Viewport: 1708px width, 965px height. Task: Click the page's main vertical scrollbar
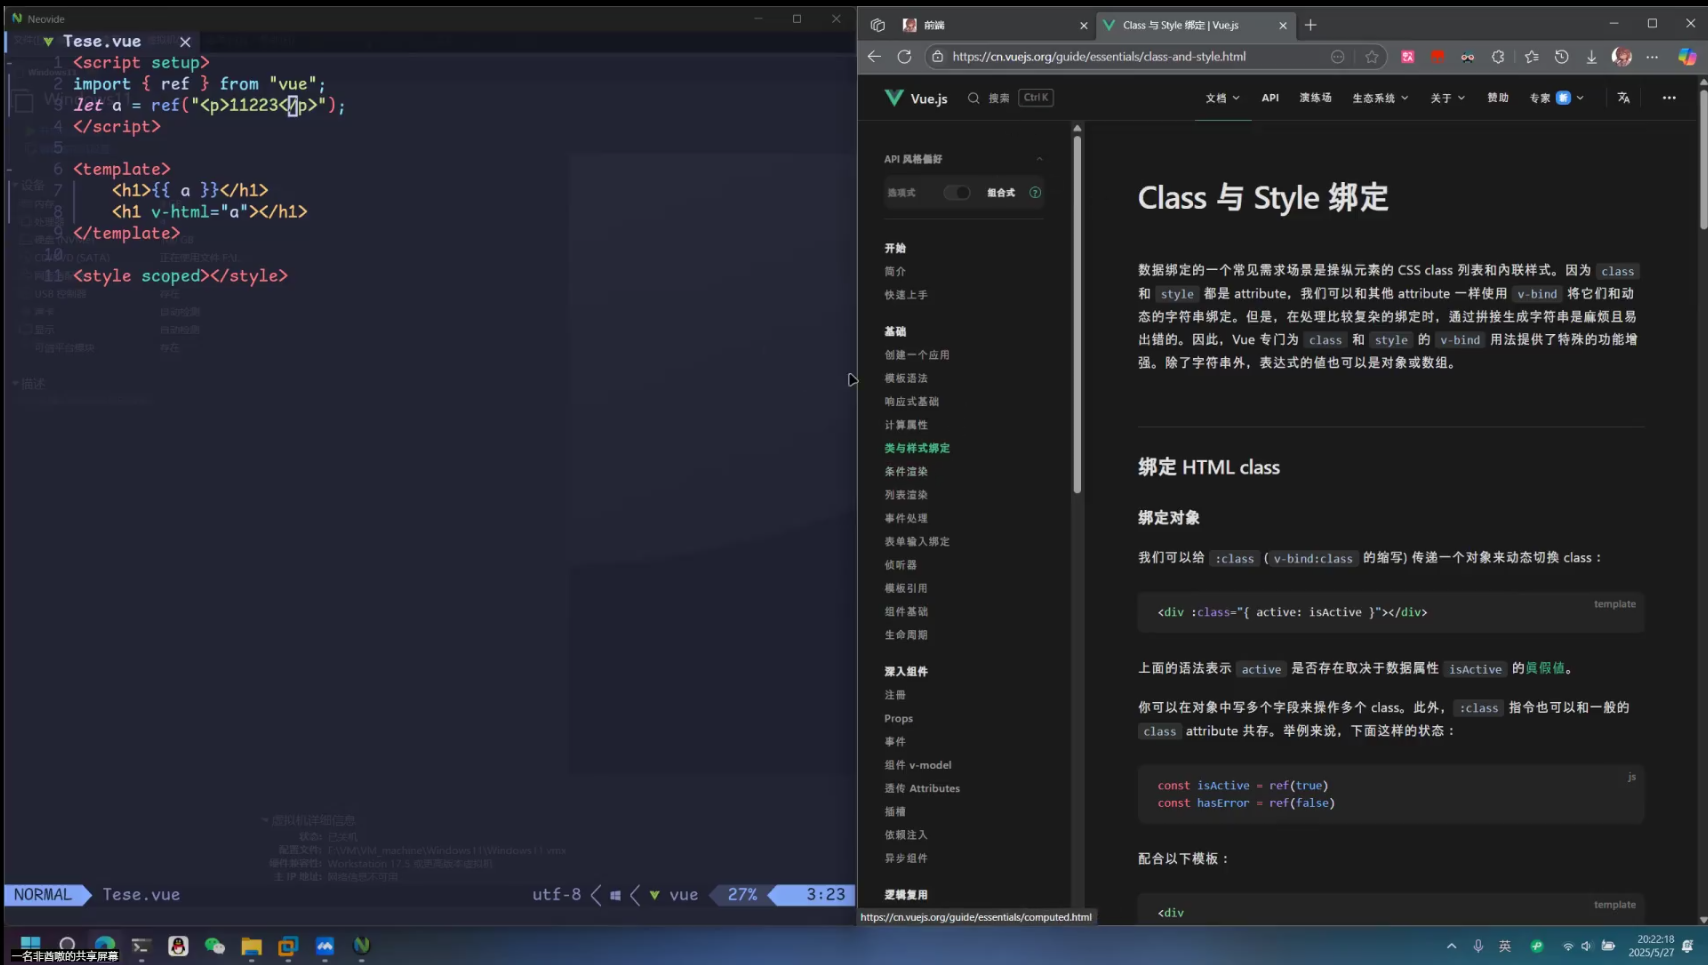(x=1703, y=158)
